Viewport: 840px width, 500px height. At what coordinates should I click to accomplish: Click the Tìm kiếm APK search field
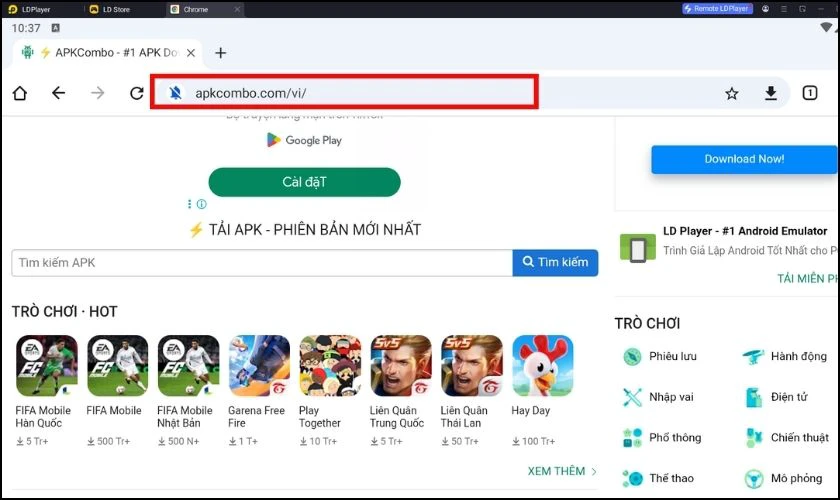pyautogui.click(x=262, y=263)
